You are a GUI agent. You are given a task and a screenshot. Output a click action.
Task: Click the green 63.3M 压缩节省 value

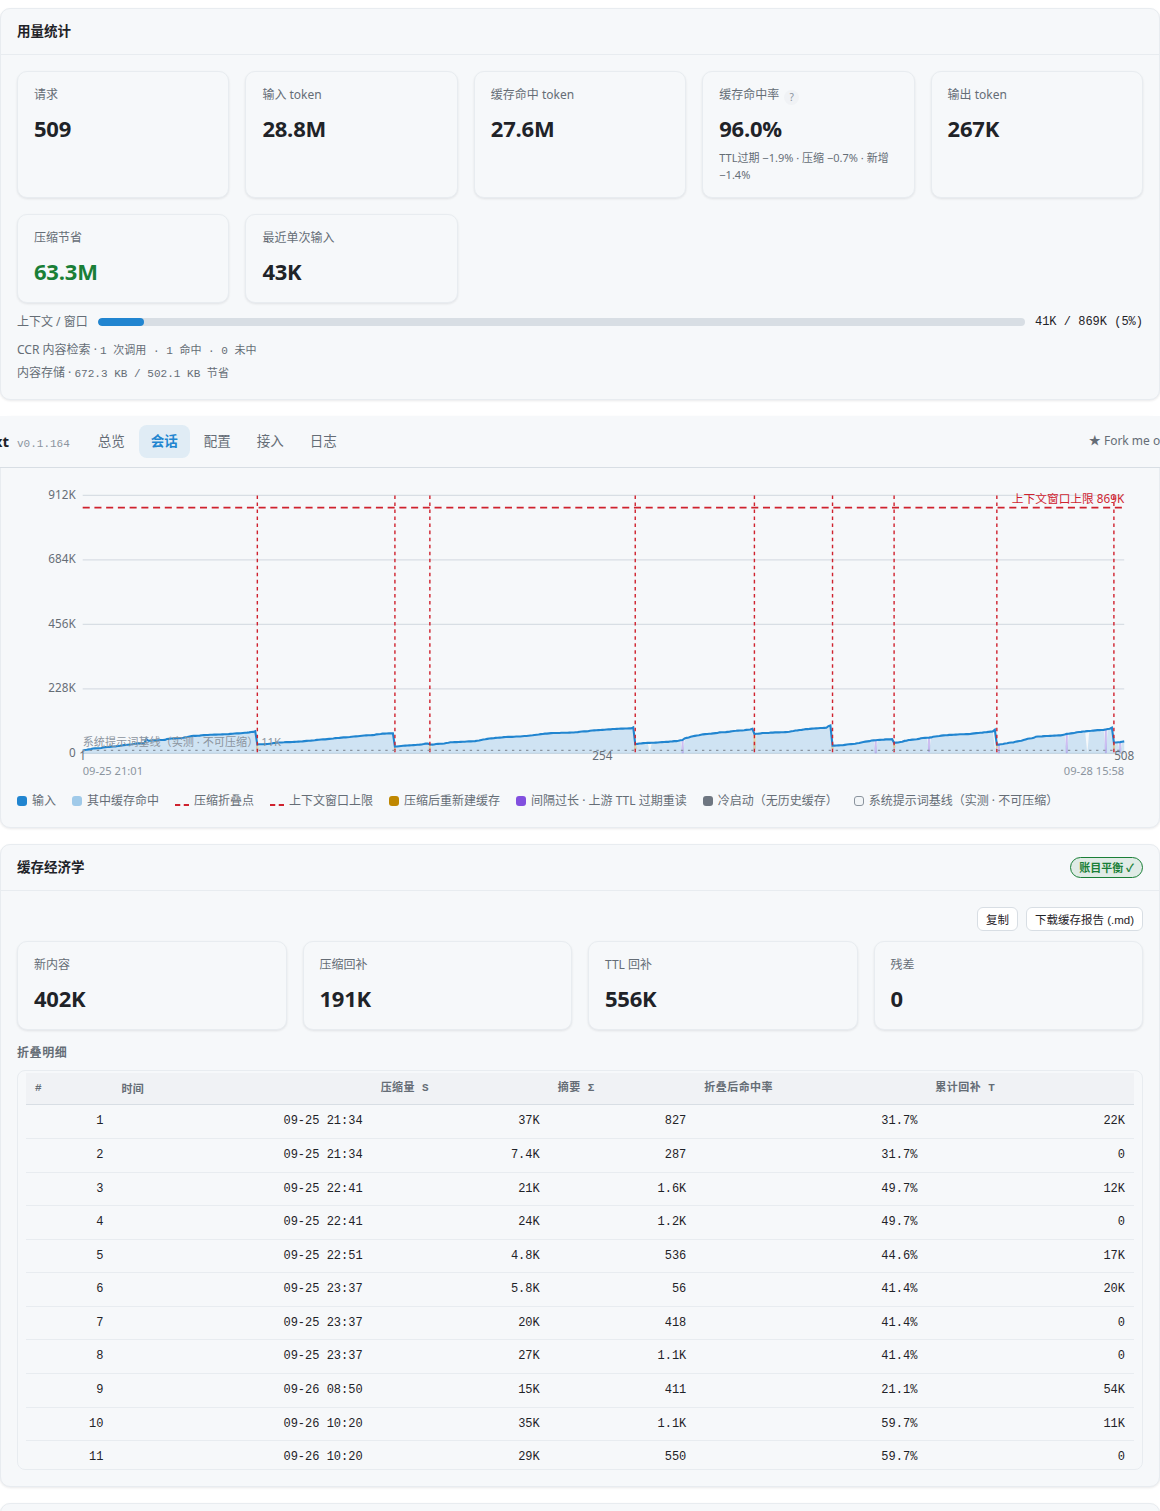click(65, 273)
